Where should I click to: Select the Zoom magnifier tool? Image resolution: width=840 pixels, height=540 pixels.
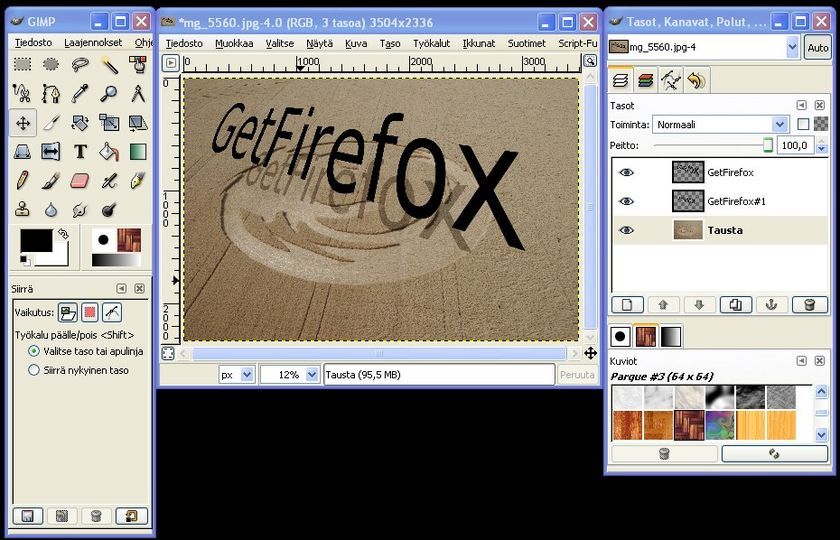(109, 93)
